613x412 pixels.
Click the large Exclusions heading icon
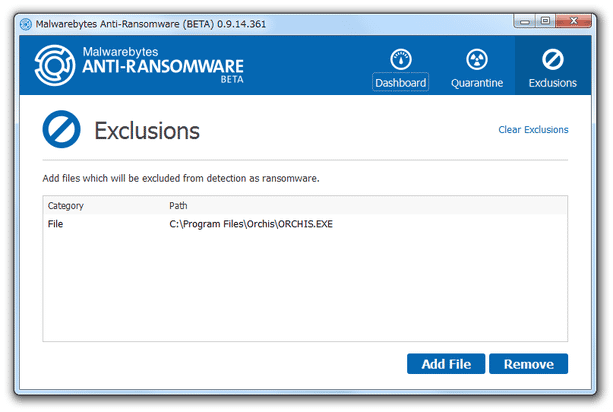[61, 129]
